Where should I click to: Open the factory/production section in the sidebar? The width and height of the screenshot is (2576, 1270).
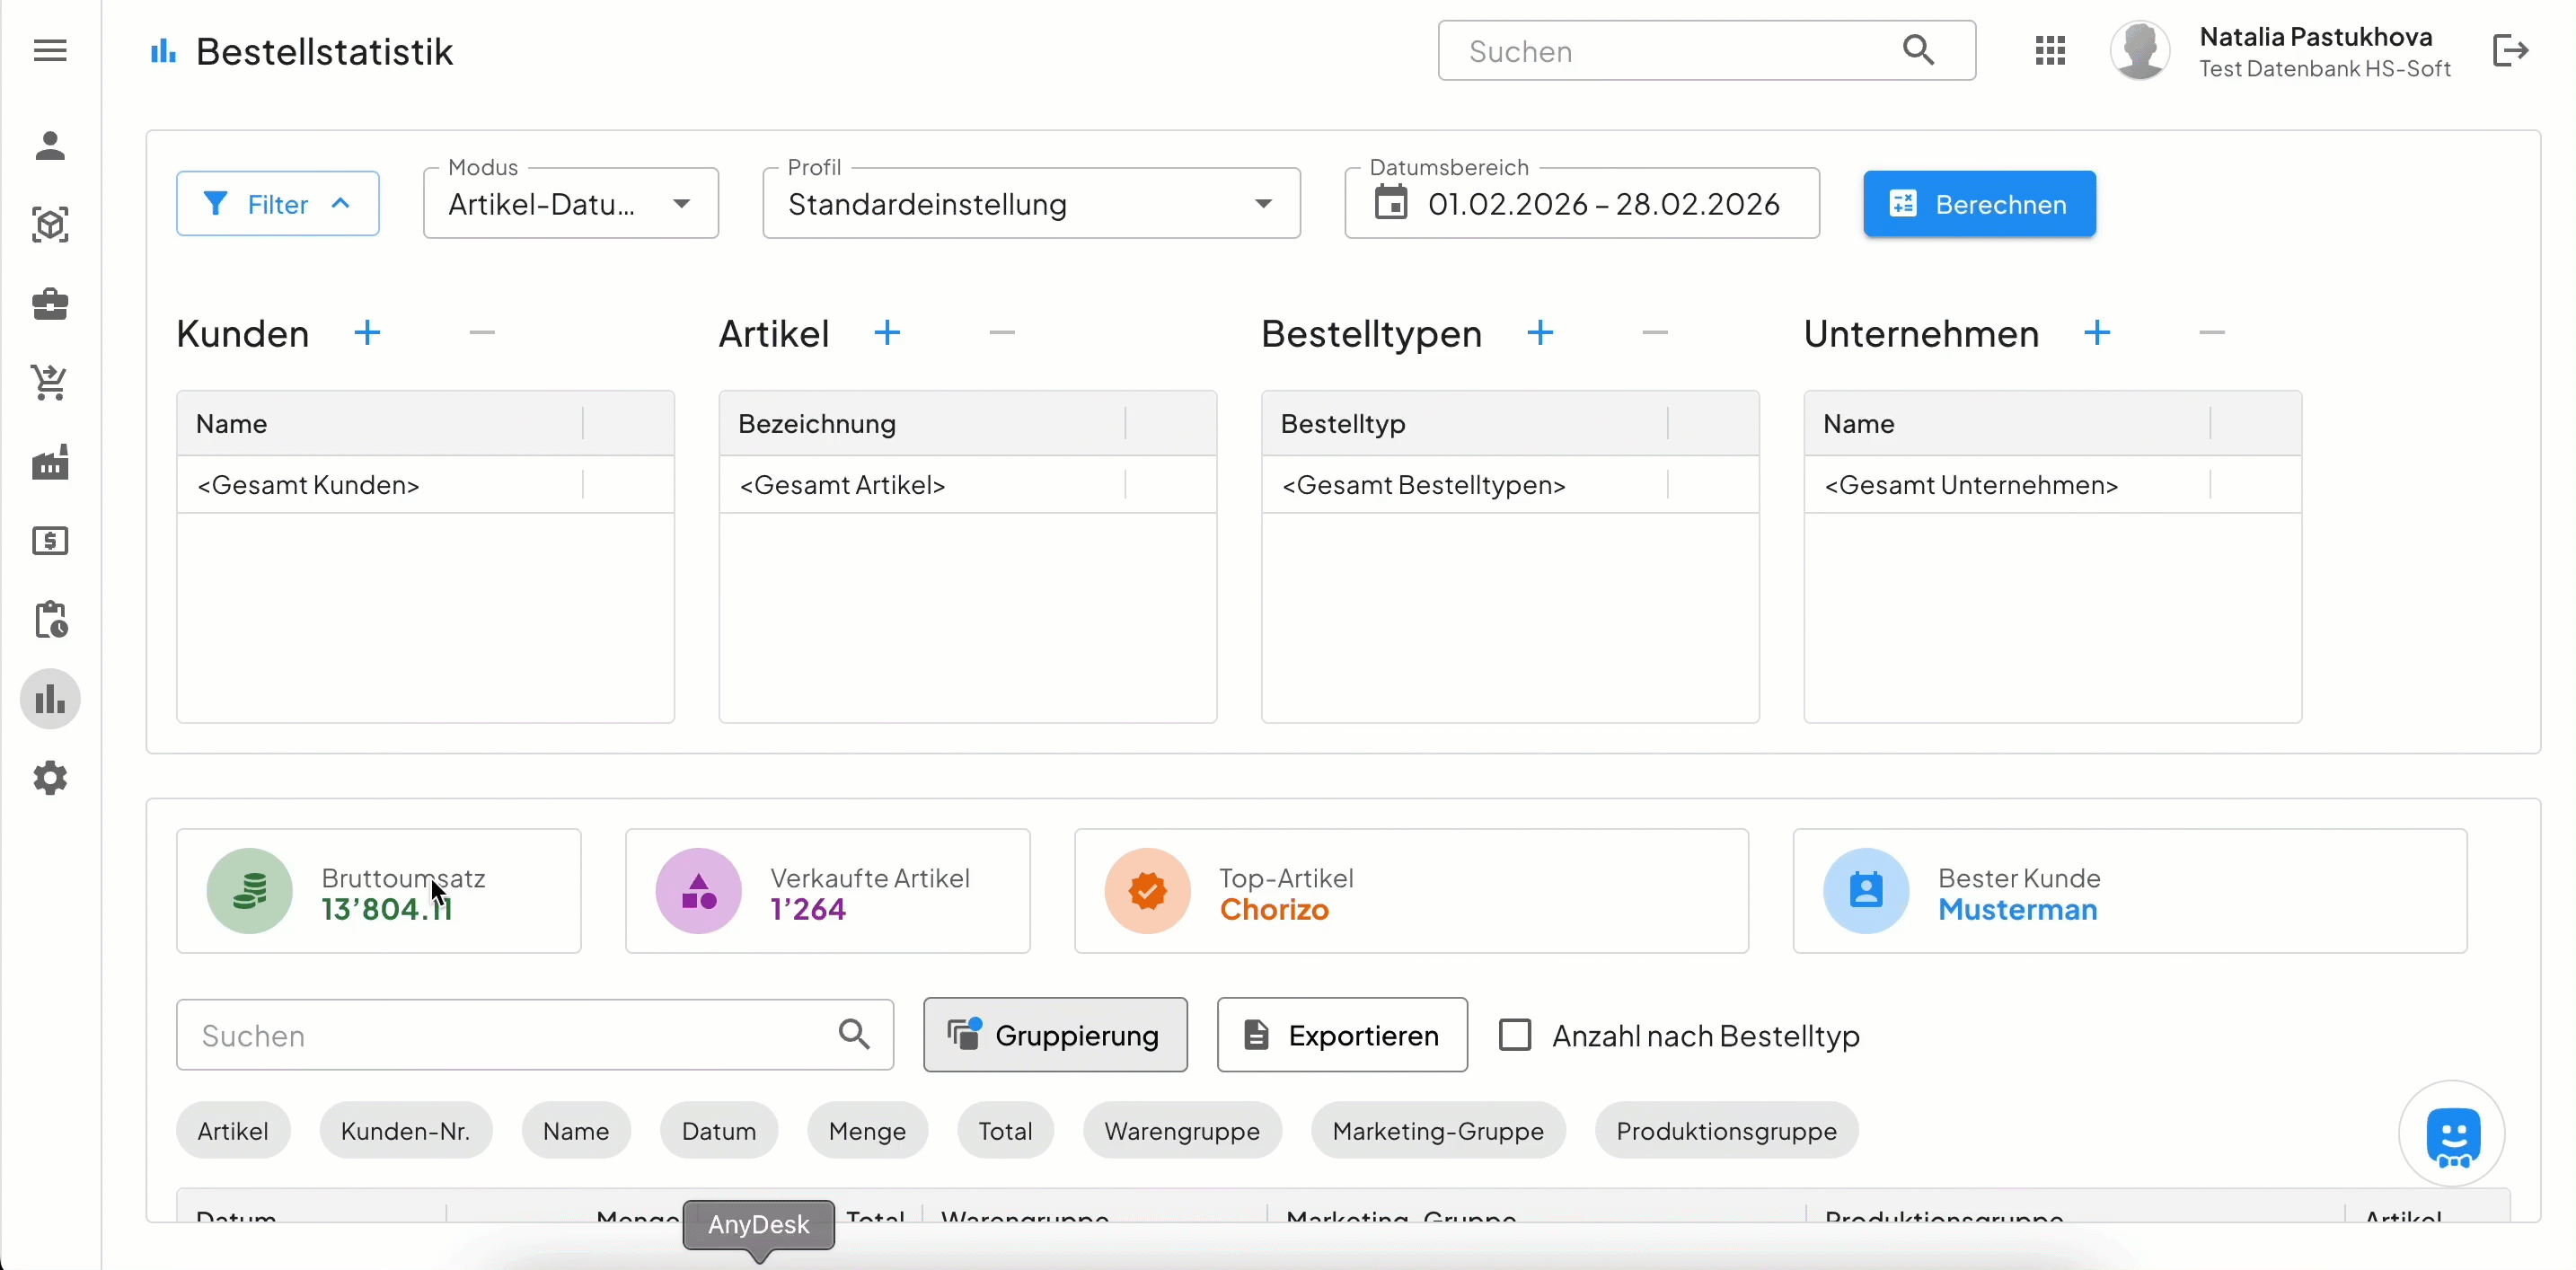(x=50, y=462)
